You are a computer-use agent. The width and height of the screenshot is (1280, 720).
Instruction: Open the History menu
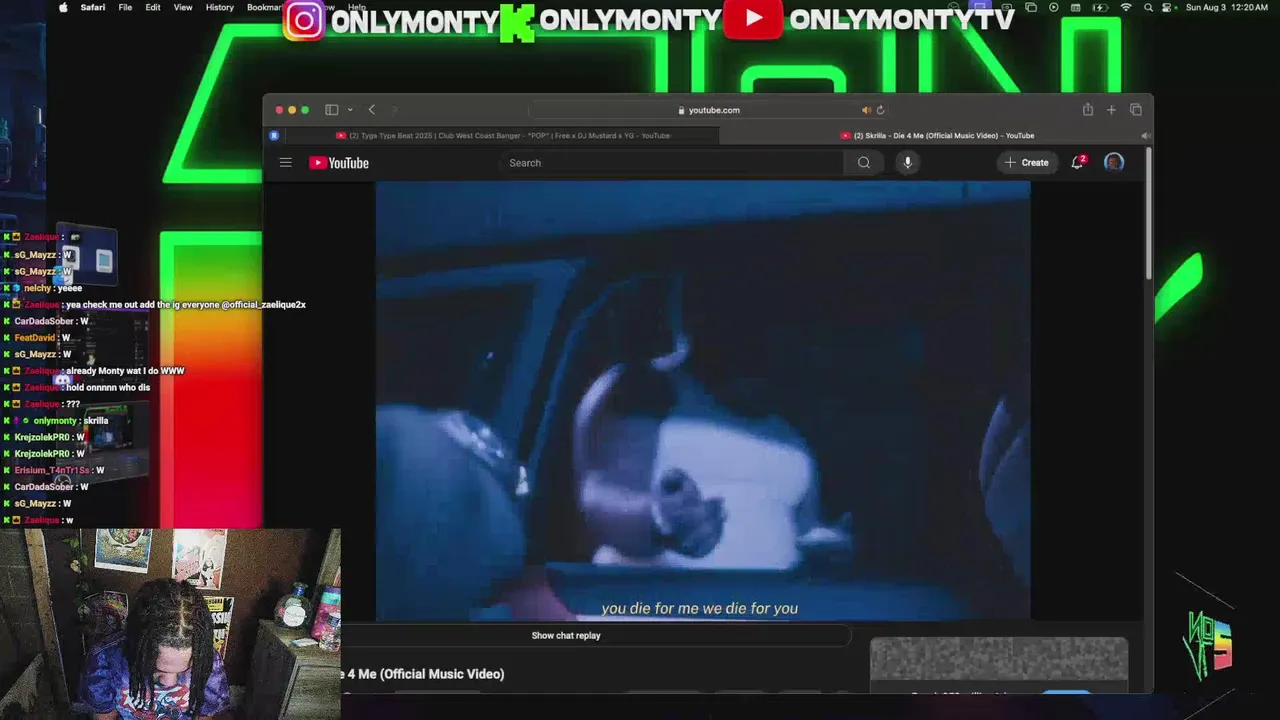pos(219,7)
